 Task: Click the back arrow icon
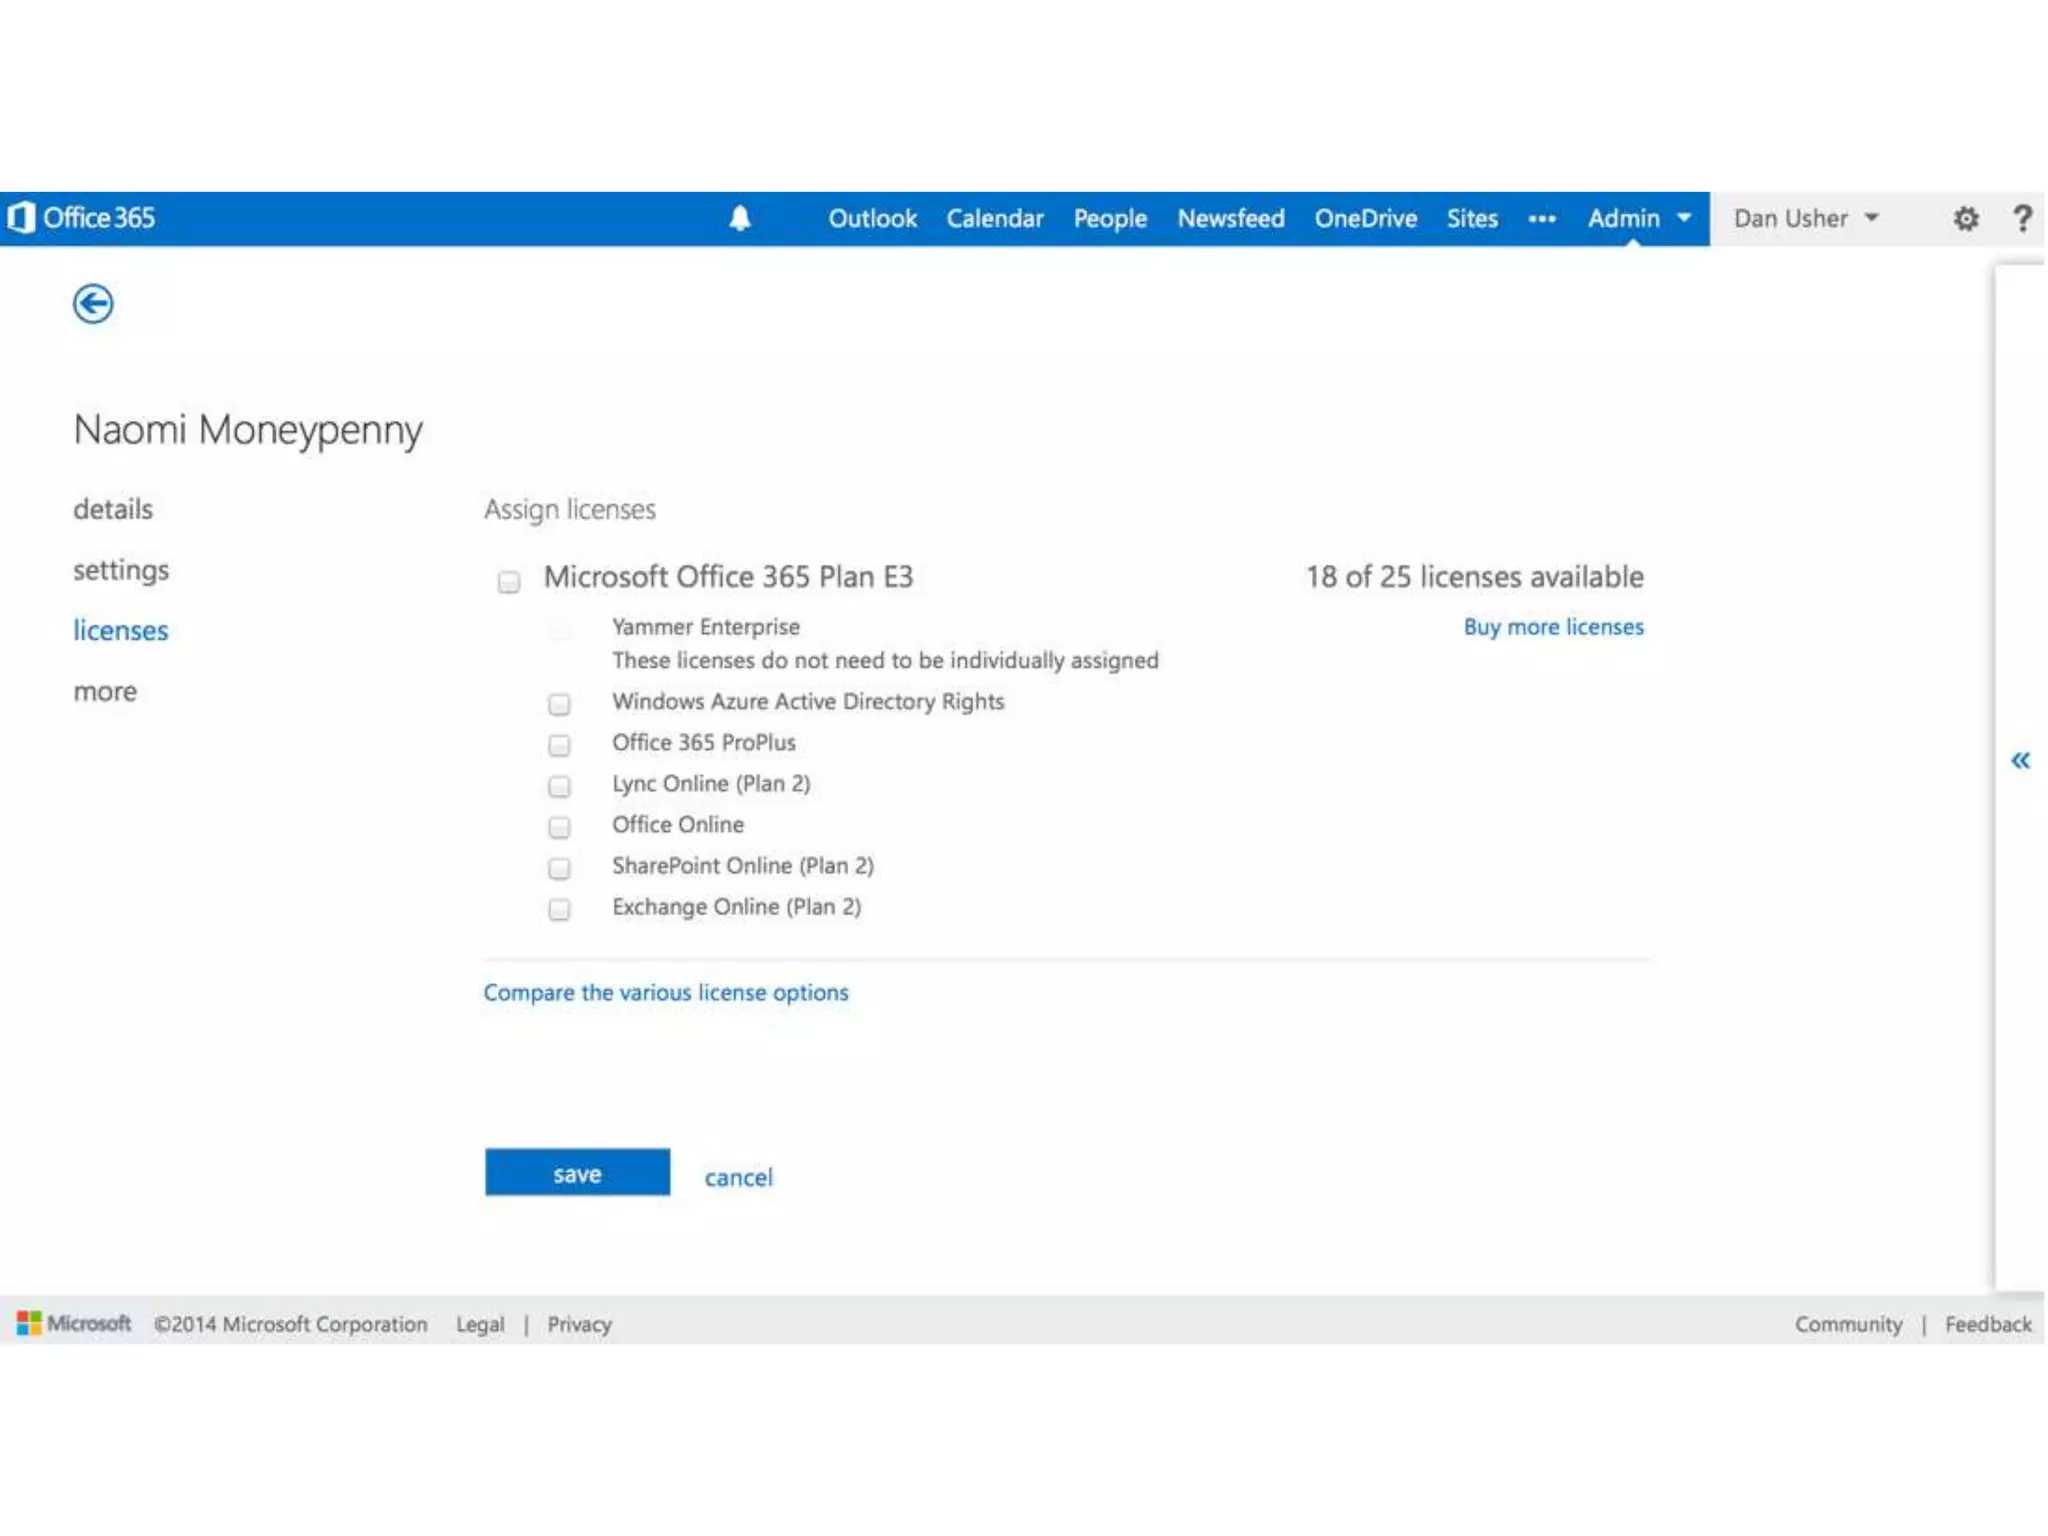(93, 304)
